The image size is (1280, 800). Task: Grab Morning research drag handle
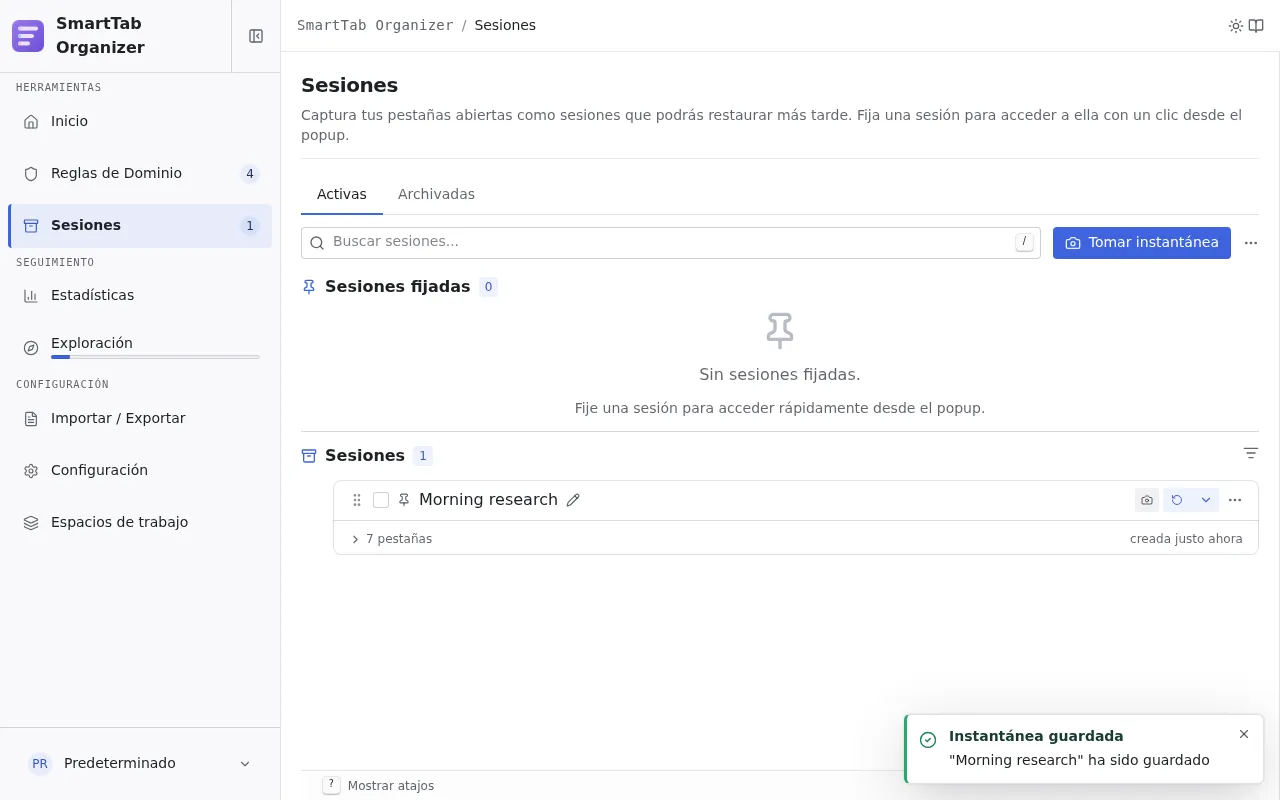tap(357, 500)
